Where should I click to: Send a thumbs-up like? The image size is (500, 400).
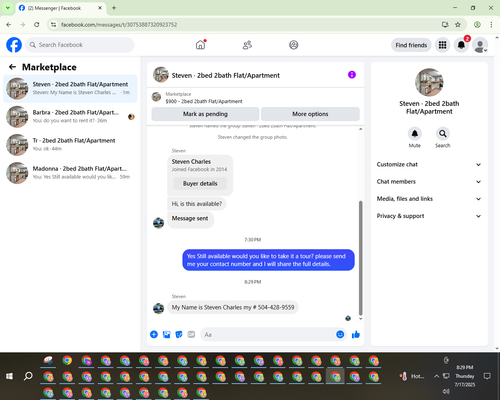tap(356, 334)
